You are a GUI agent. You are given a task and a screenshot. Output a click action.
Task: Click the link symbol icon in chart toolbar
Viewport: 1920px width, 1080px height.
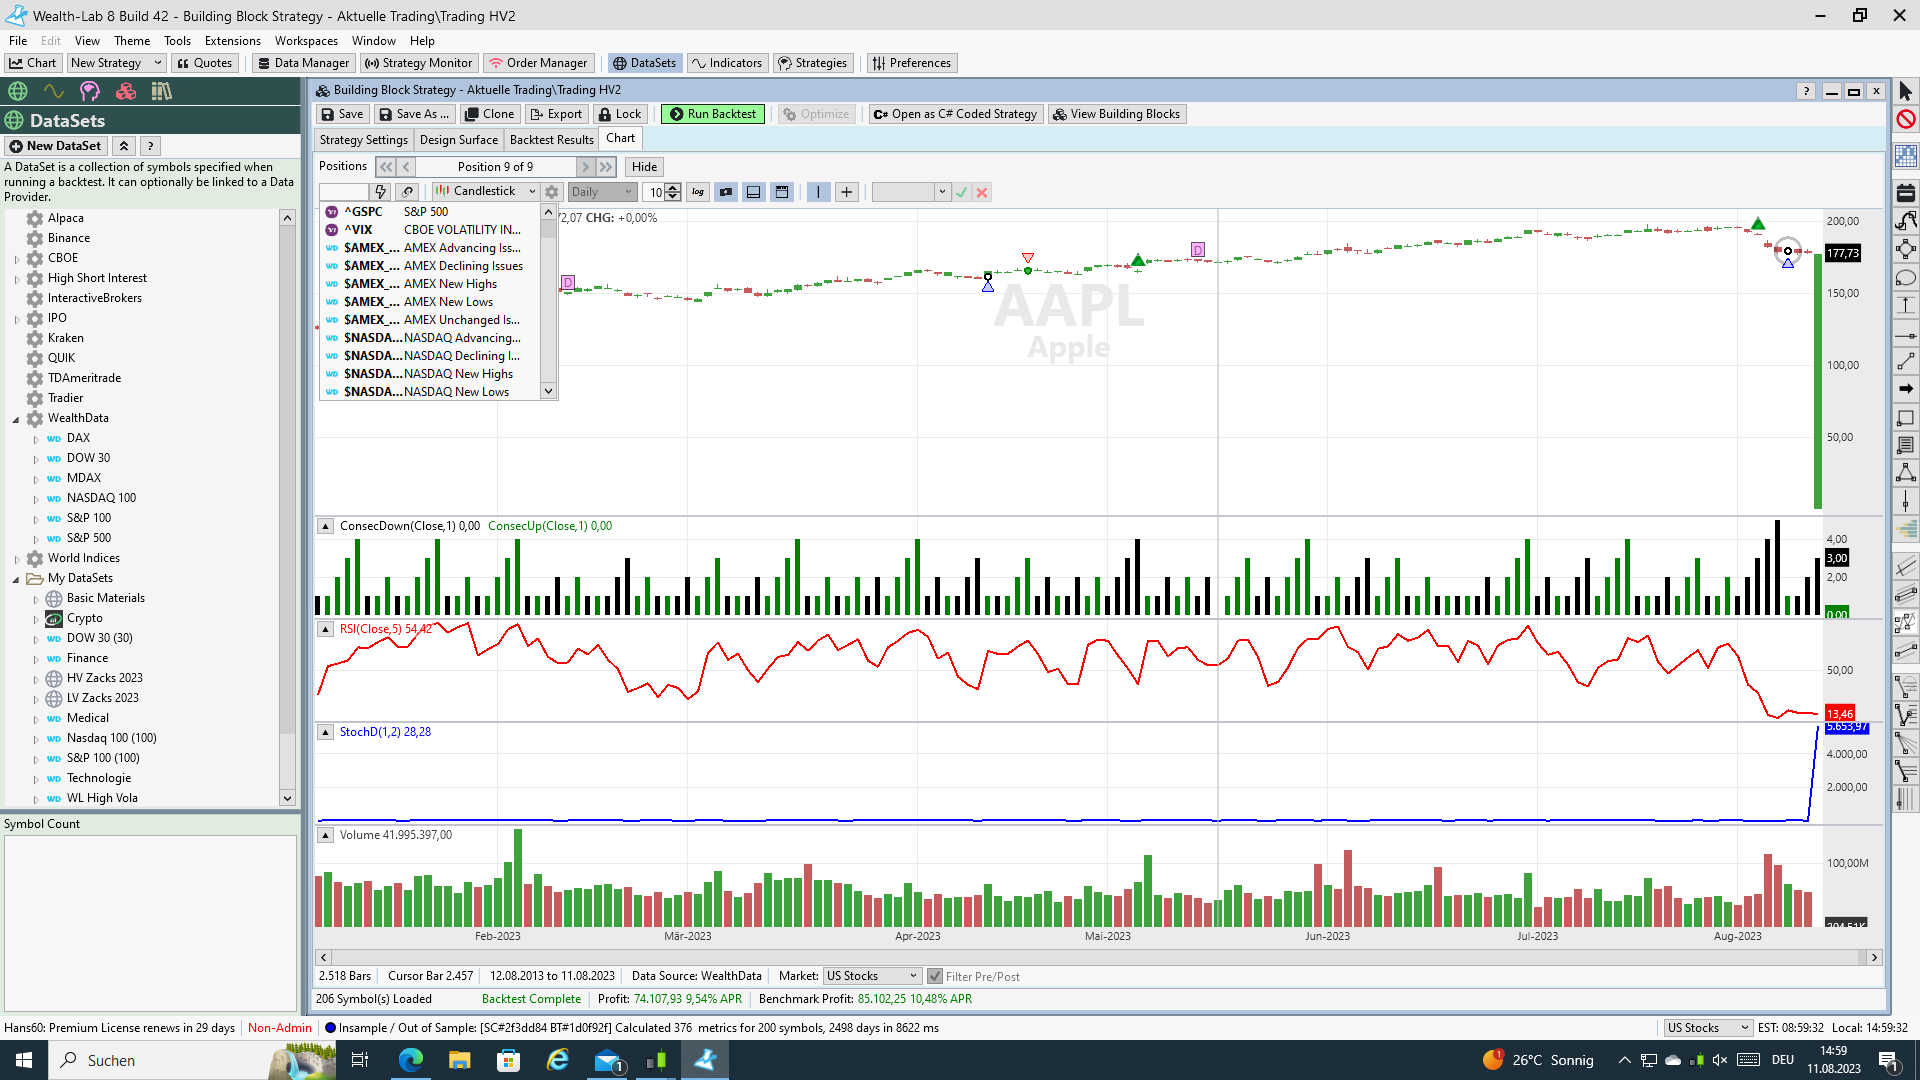click(407, 192)
